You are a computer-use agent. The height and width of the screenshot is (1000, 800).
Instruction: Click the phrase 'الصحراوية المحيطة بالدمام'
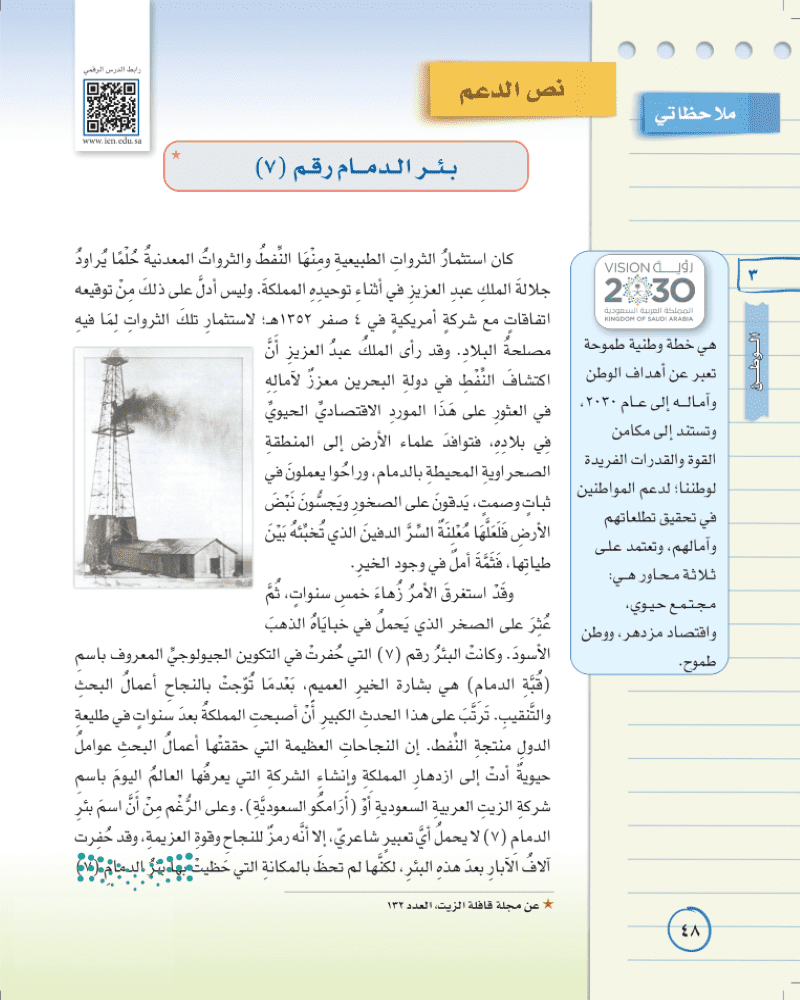pyautogui.click(x=466, y=473)
